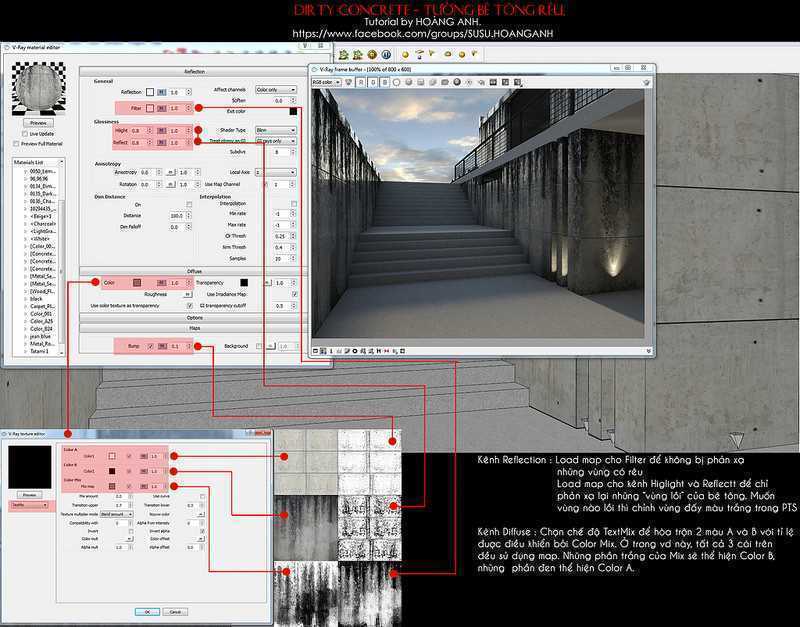Collapse the Maps section header
The image size is (800, 627).
click(194, 329)
